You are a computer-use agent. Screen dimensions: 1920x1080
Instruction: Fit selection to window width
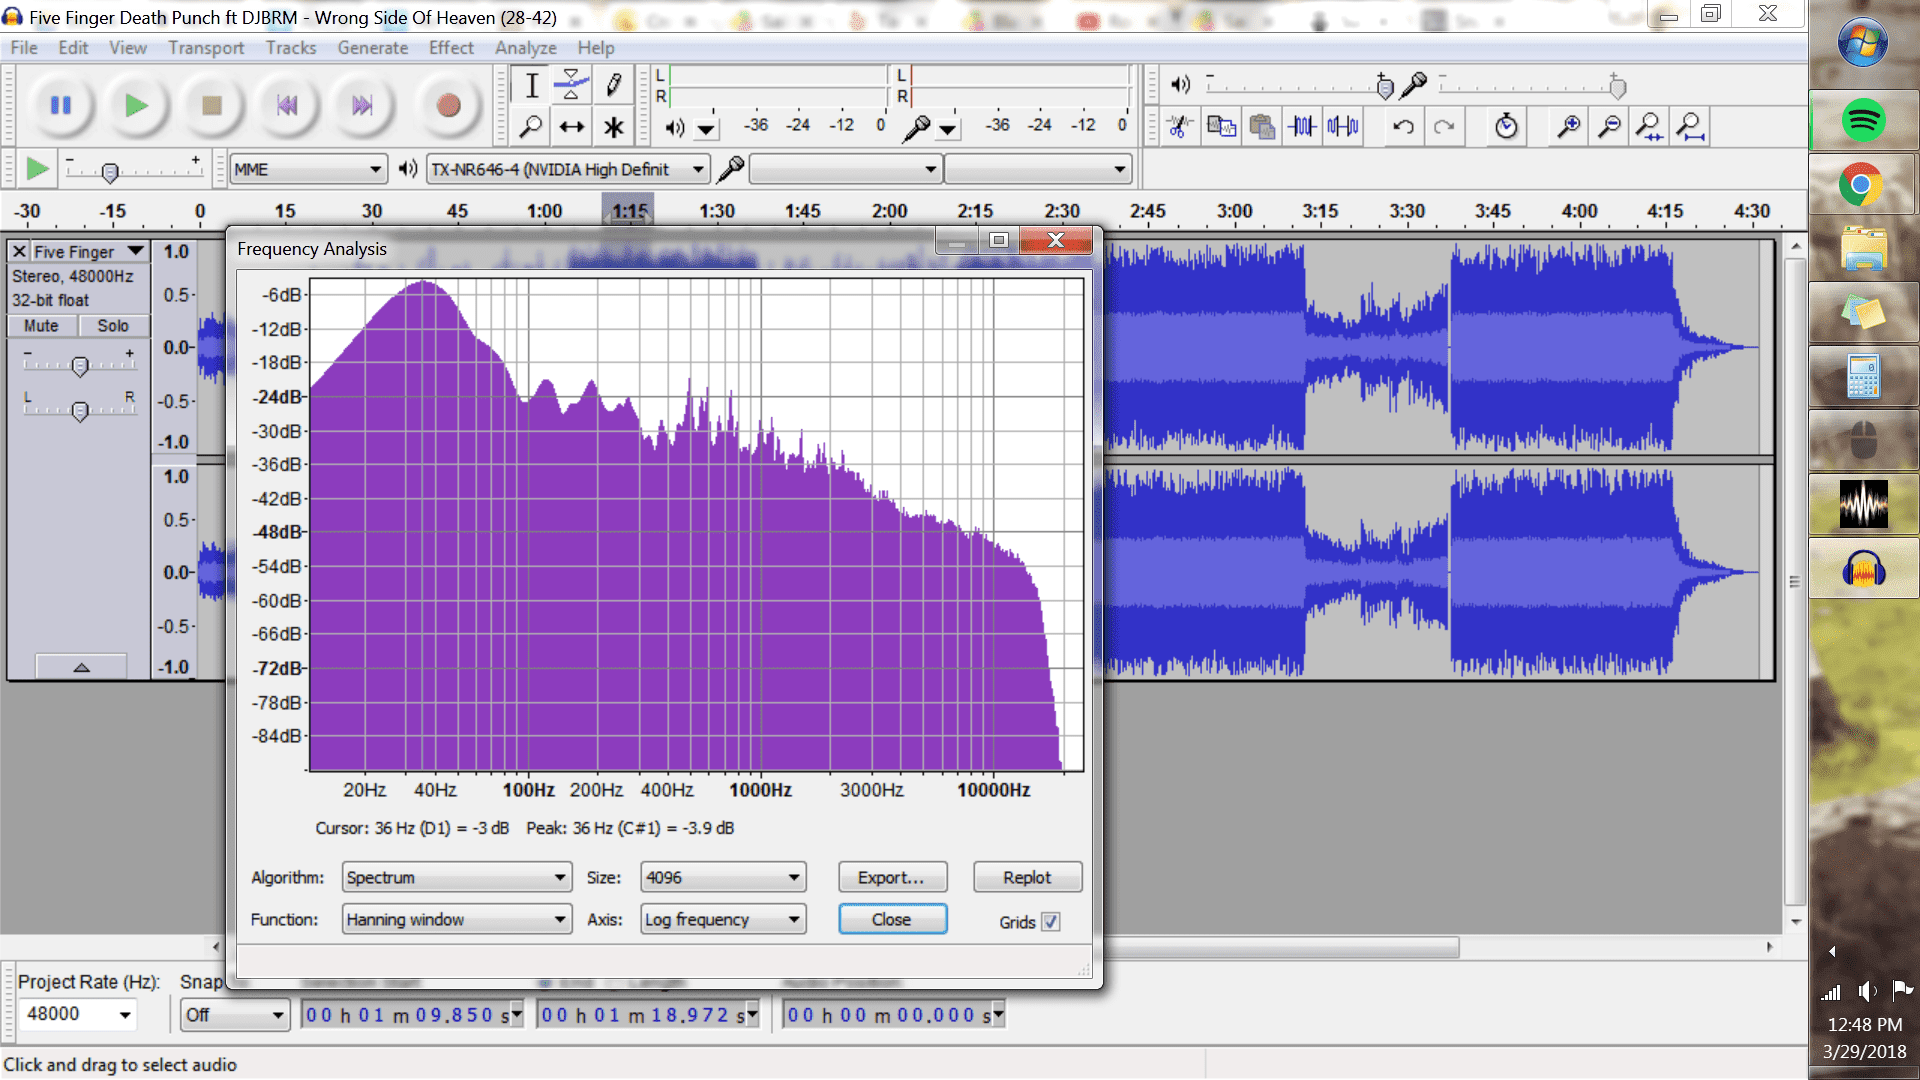coord(1649,127)
